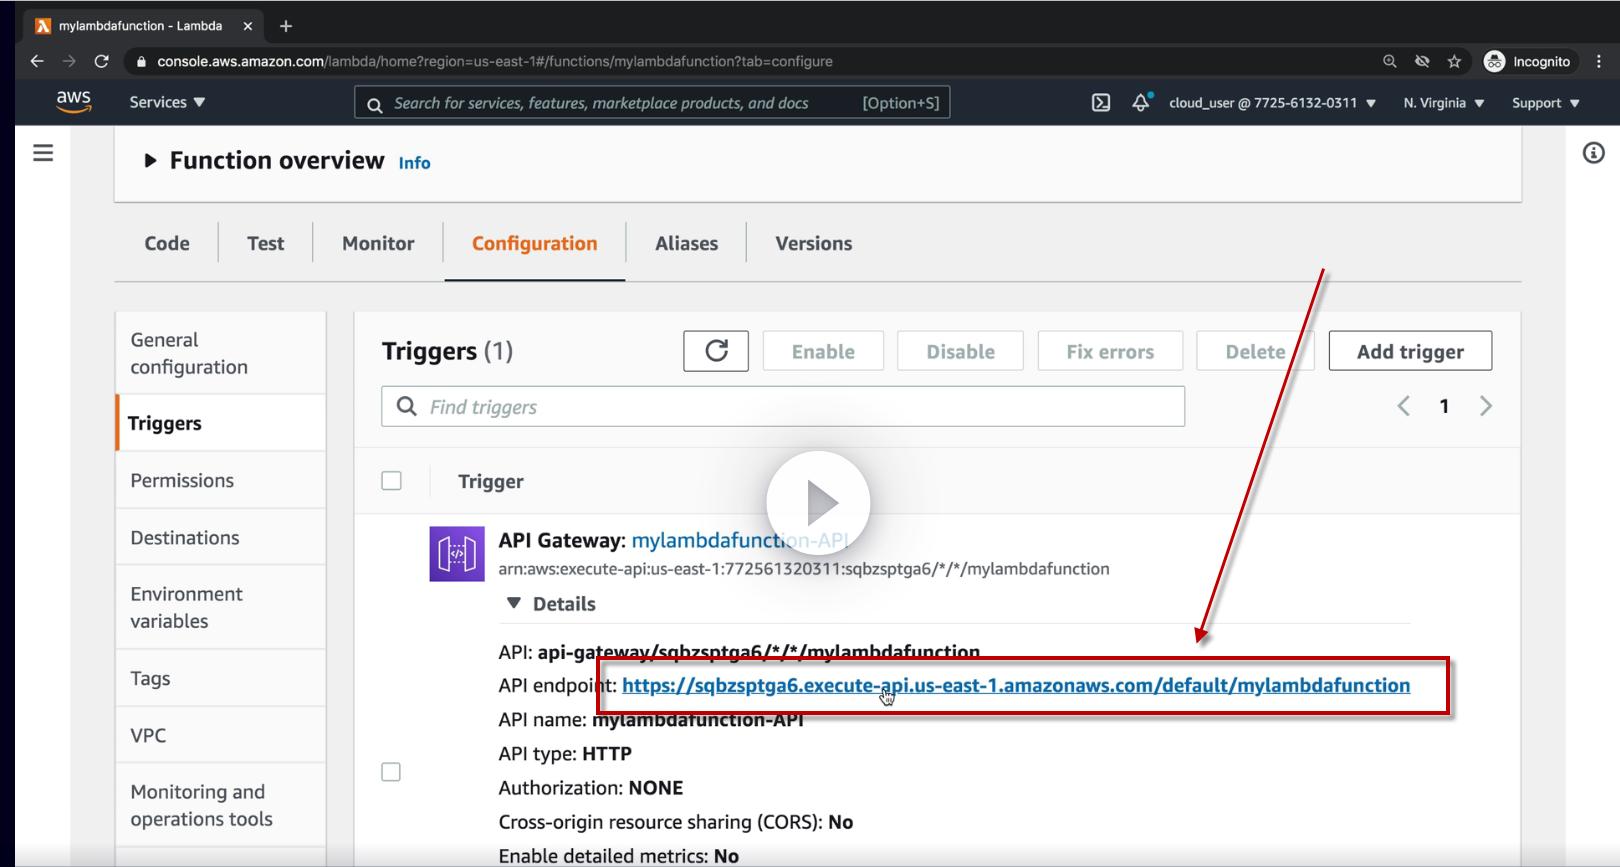Expand the Function overview section

click(x=150, y=160)
